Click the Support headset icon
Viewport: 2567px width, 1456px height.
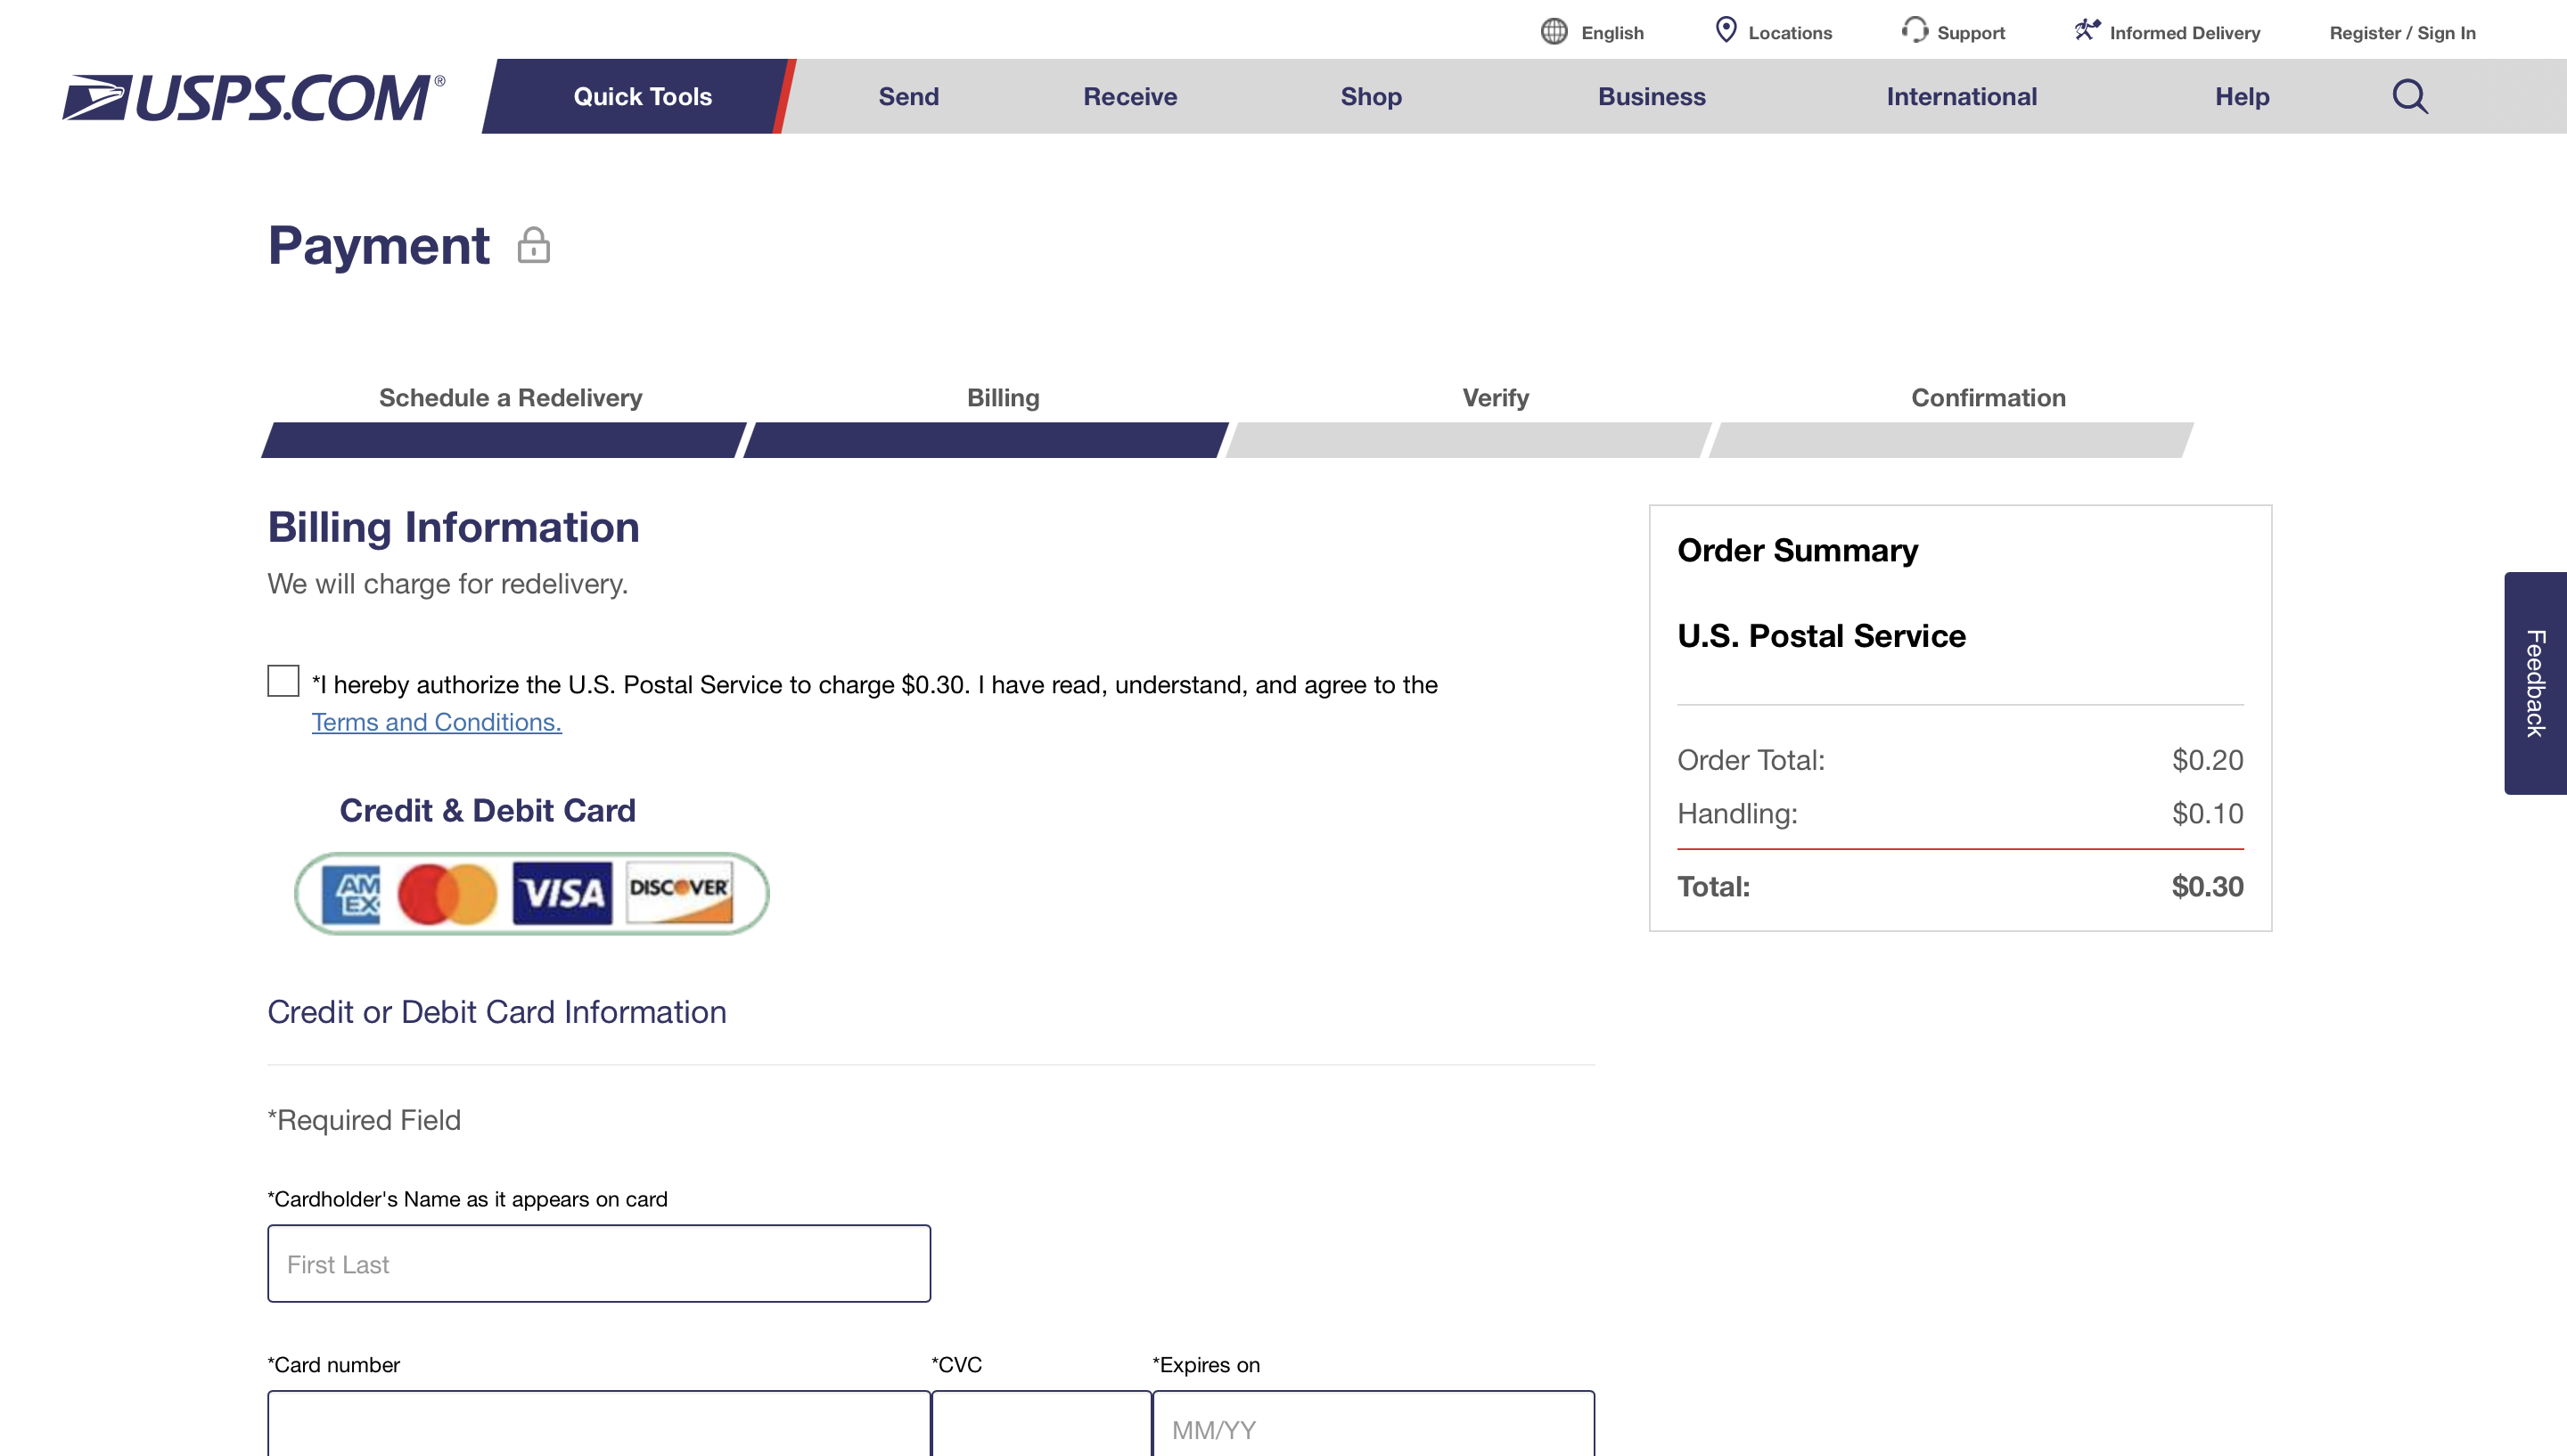coord(1909,30)
